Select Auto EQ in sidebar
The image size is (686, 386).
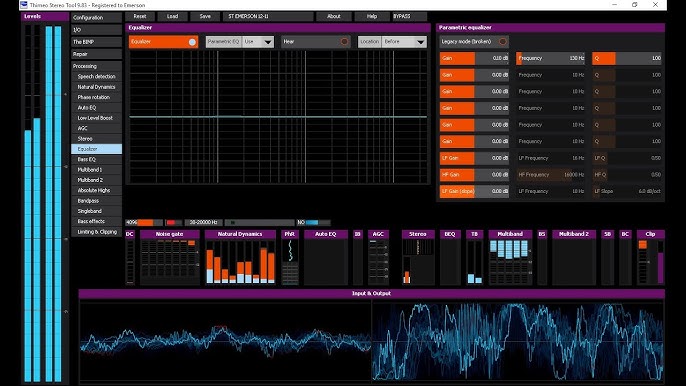tap(96, 108)
